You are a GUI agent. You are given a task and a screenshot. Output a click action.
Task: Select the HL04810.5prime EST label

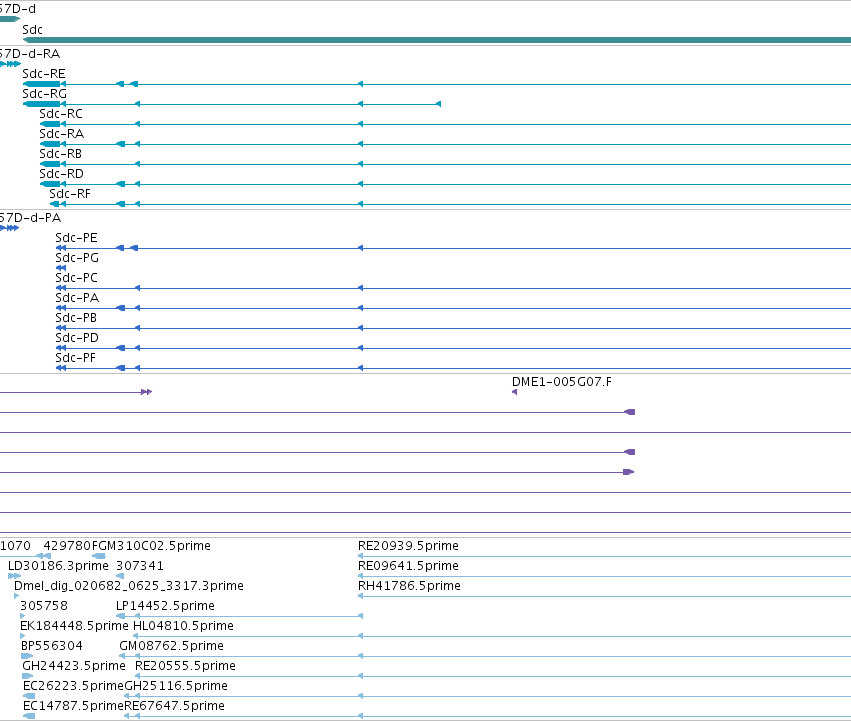coord(183,626)
